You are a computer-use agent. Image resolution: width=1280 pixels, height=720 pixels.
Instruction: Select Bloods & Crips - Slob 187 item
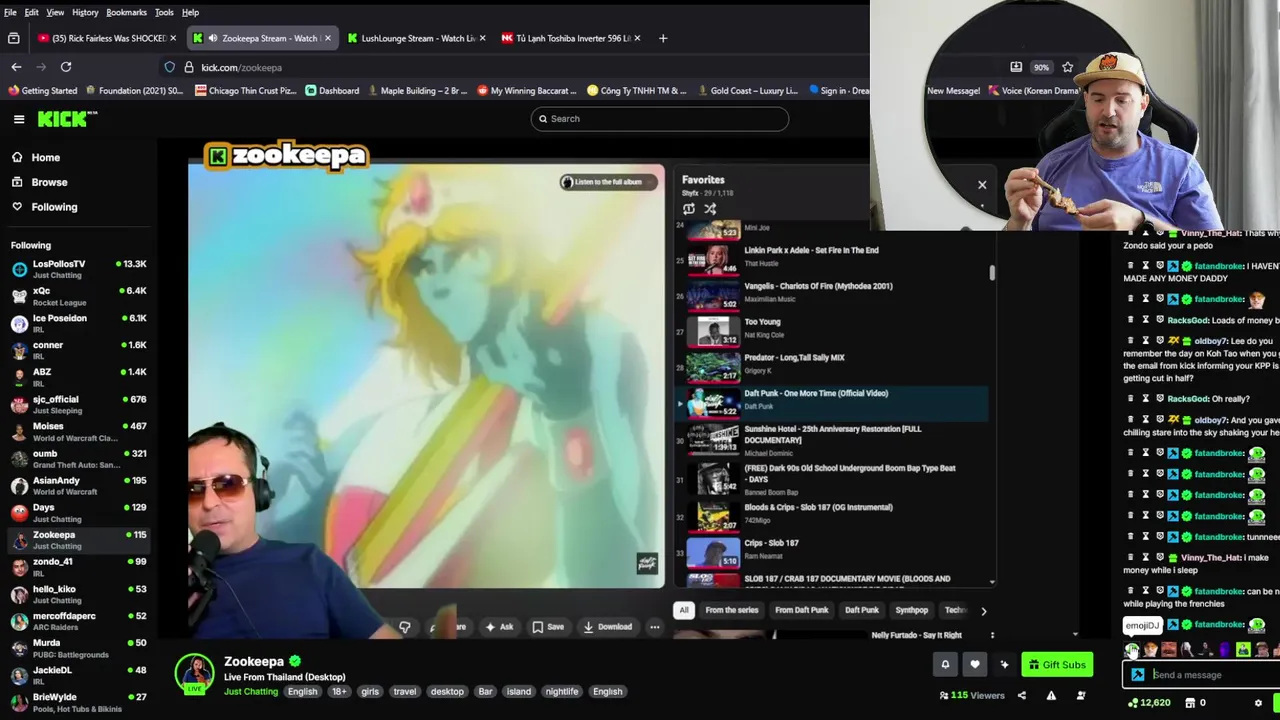[x=830, y=515]
